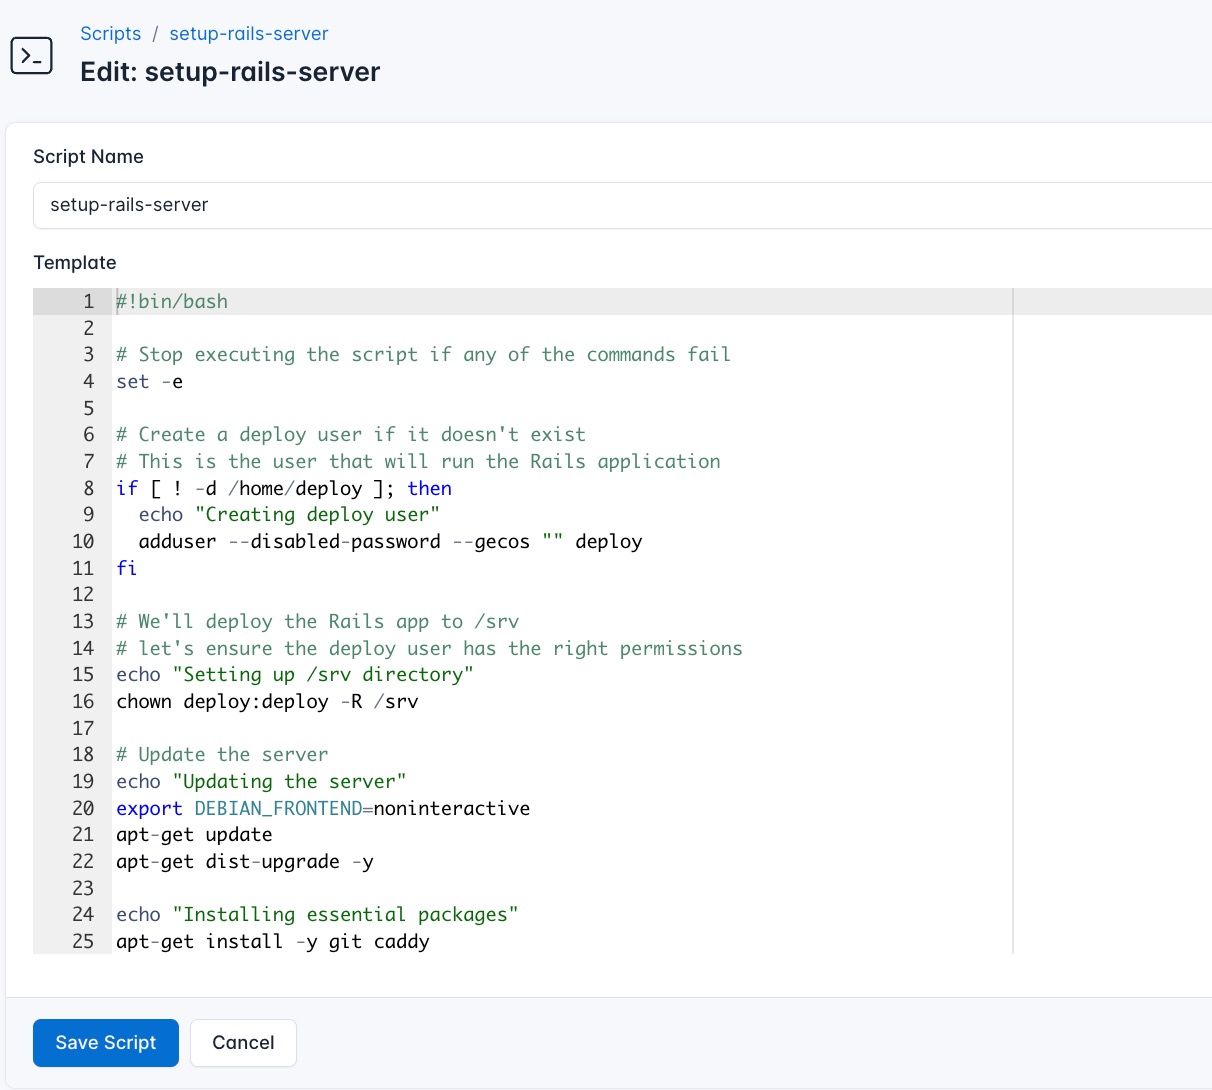Click the 'apt-get update' line
The image size is (1212, 1090).
click(x=194, y=835)
